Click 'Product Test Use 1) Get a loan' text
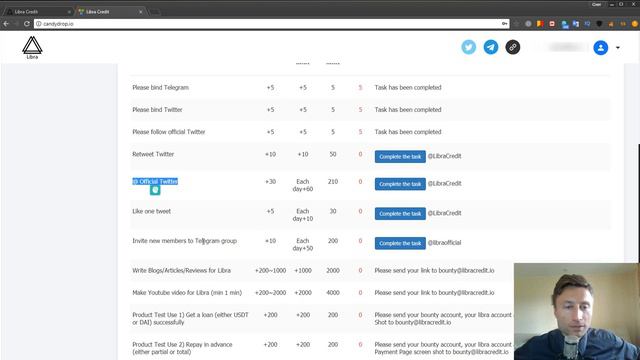Image resolution: width=640 pixels, height=360 pixels. pyautogui.click(x=190, y=318)
